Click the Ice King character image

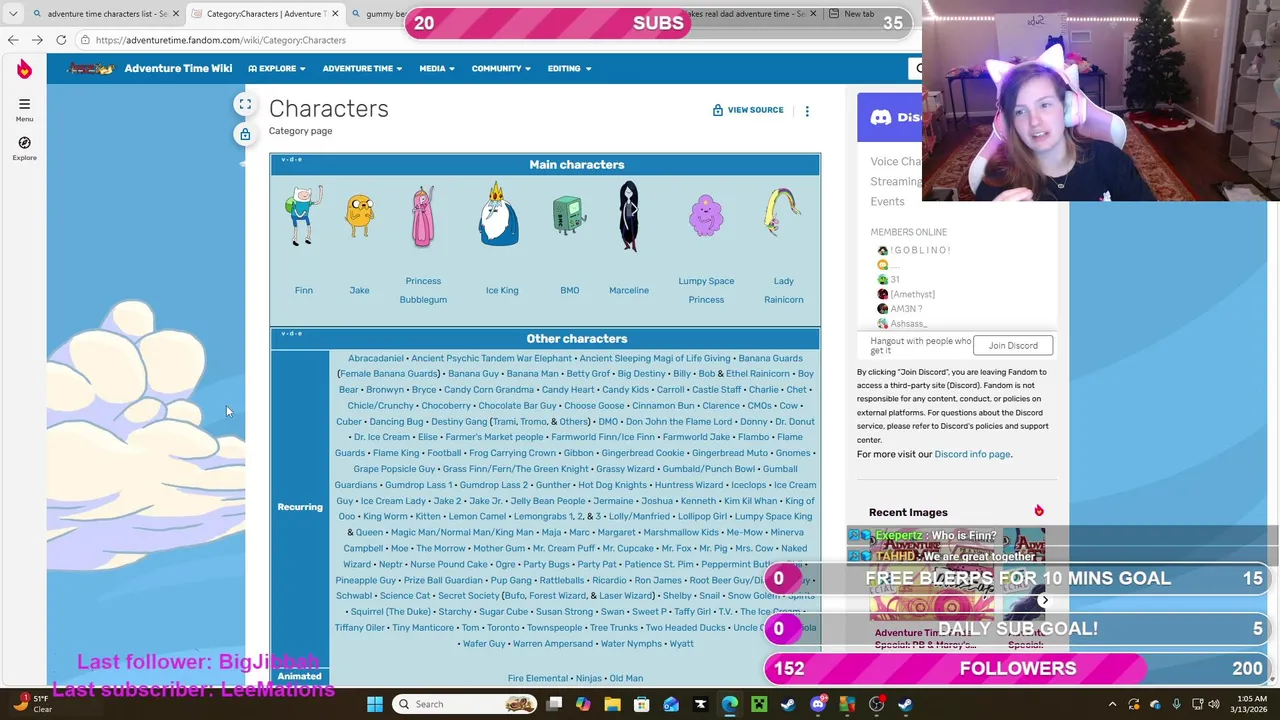tap(498, 214)
